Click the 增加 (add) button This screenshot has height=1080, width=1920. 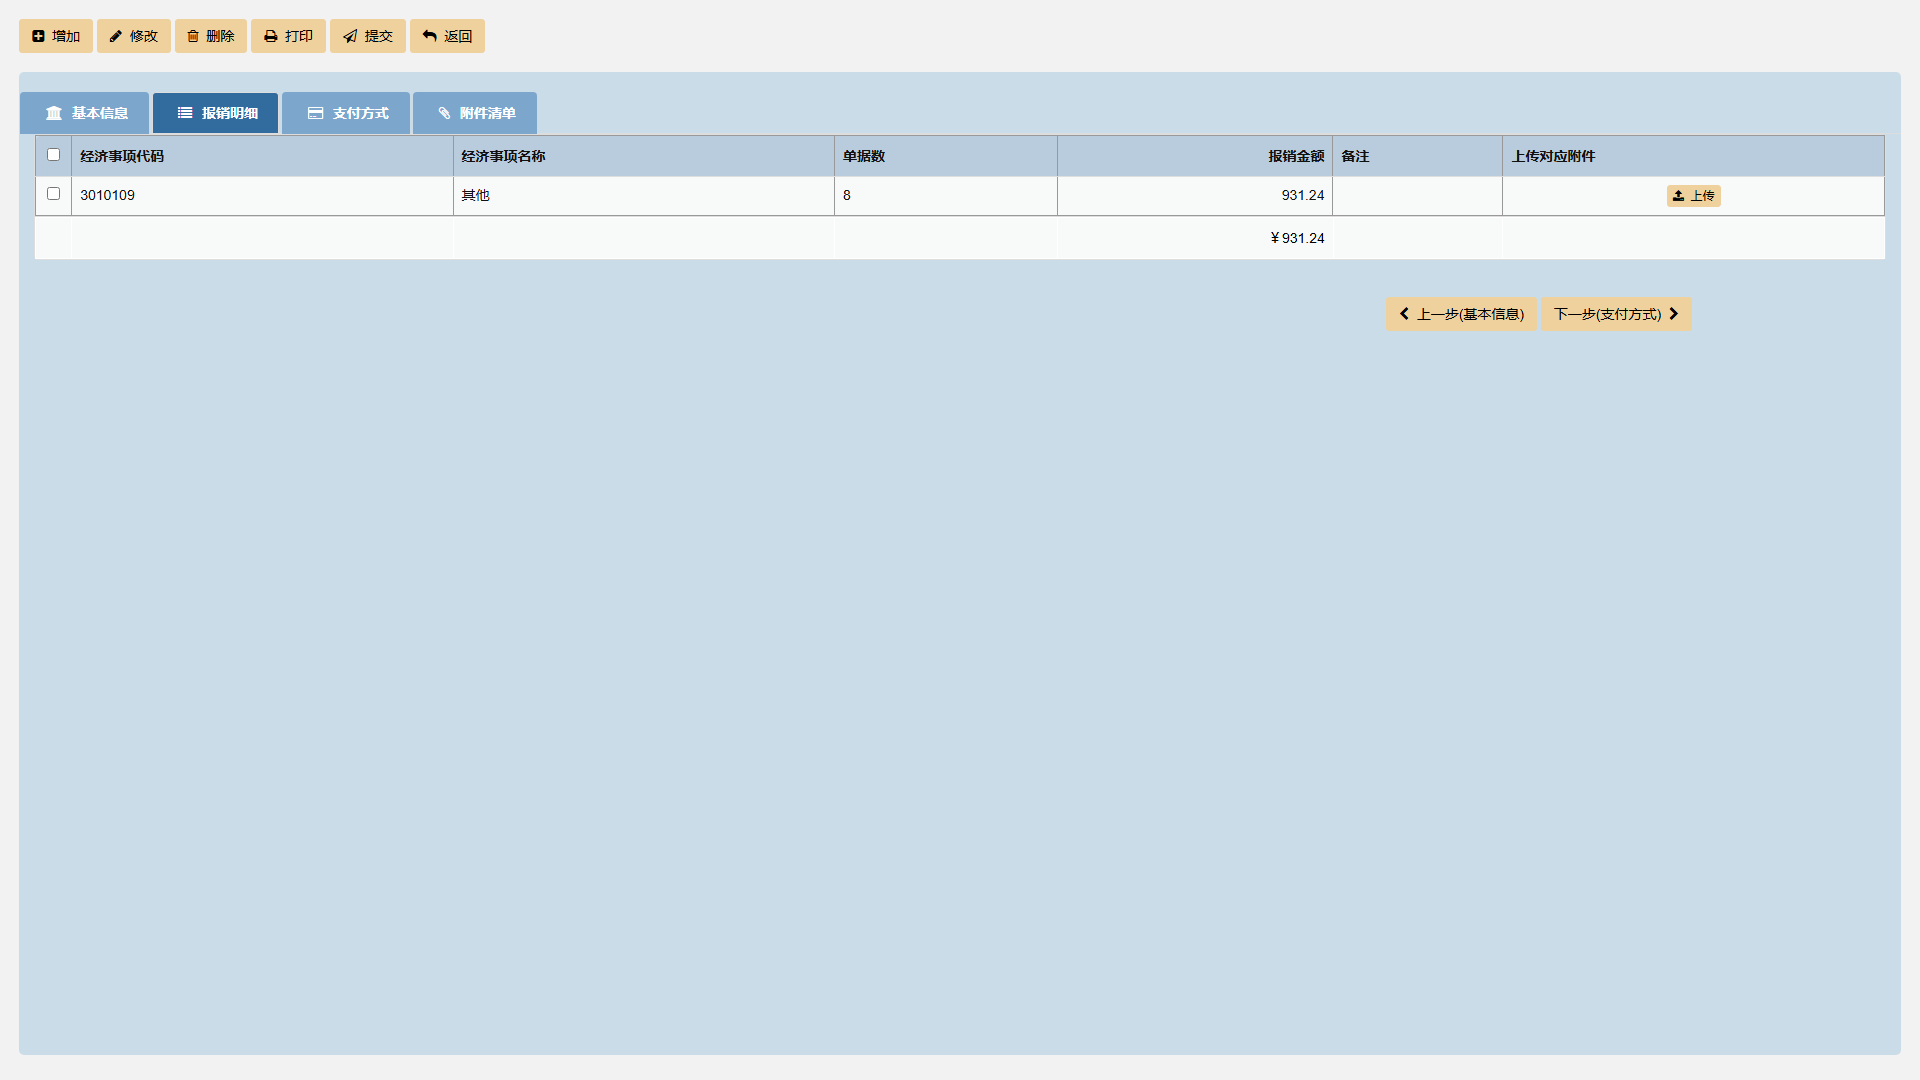[x=56, y=36]
